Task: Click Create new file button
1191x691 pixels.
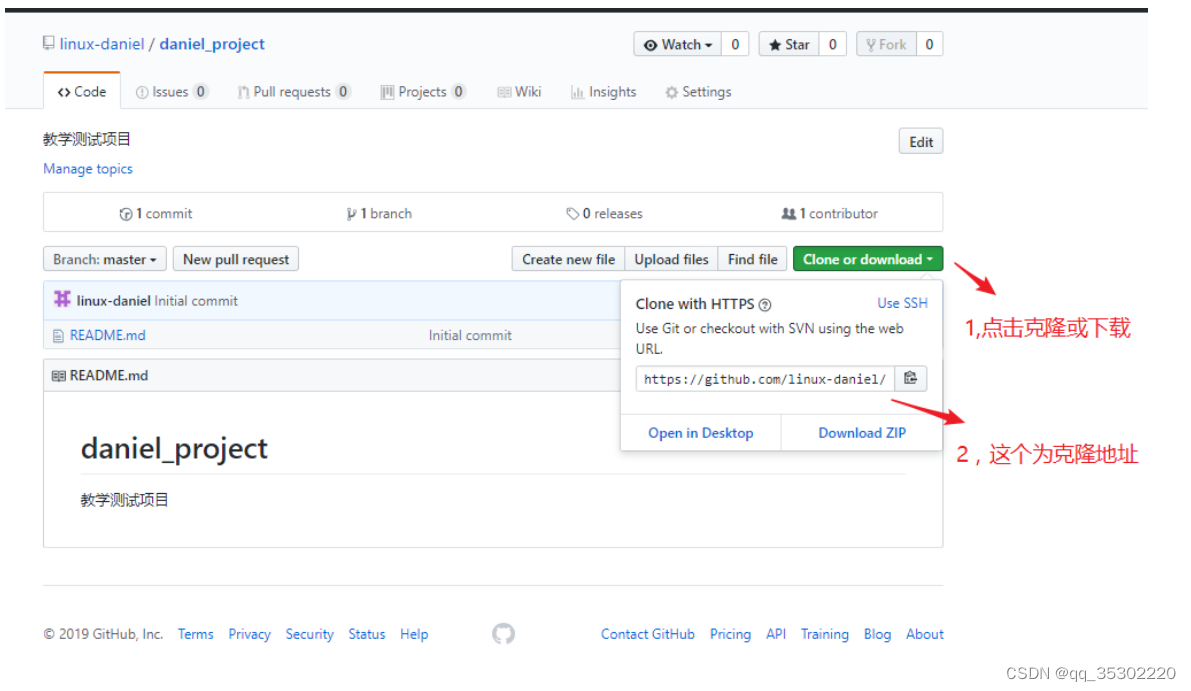Action: (568, 259)
